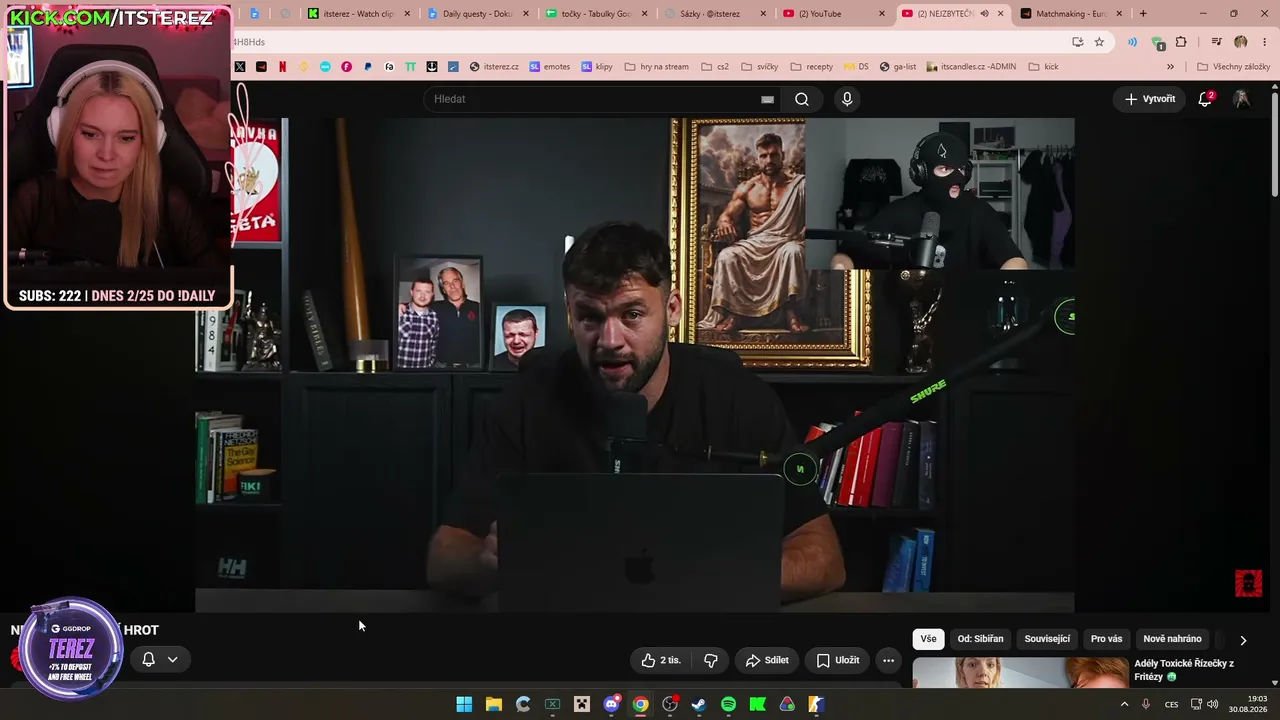Open the channel notification bell dropdown
1280x720 pixels.
point(160,659)
